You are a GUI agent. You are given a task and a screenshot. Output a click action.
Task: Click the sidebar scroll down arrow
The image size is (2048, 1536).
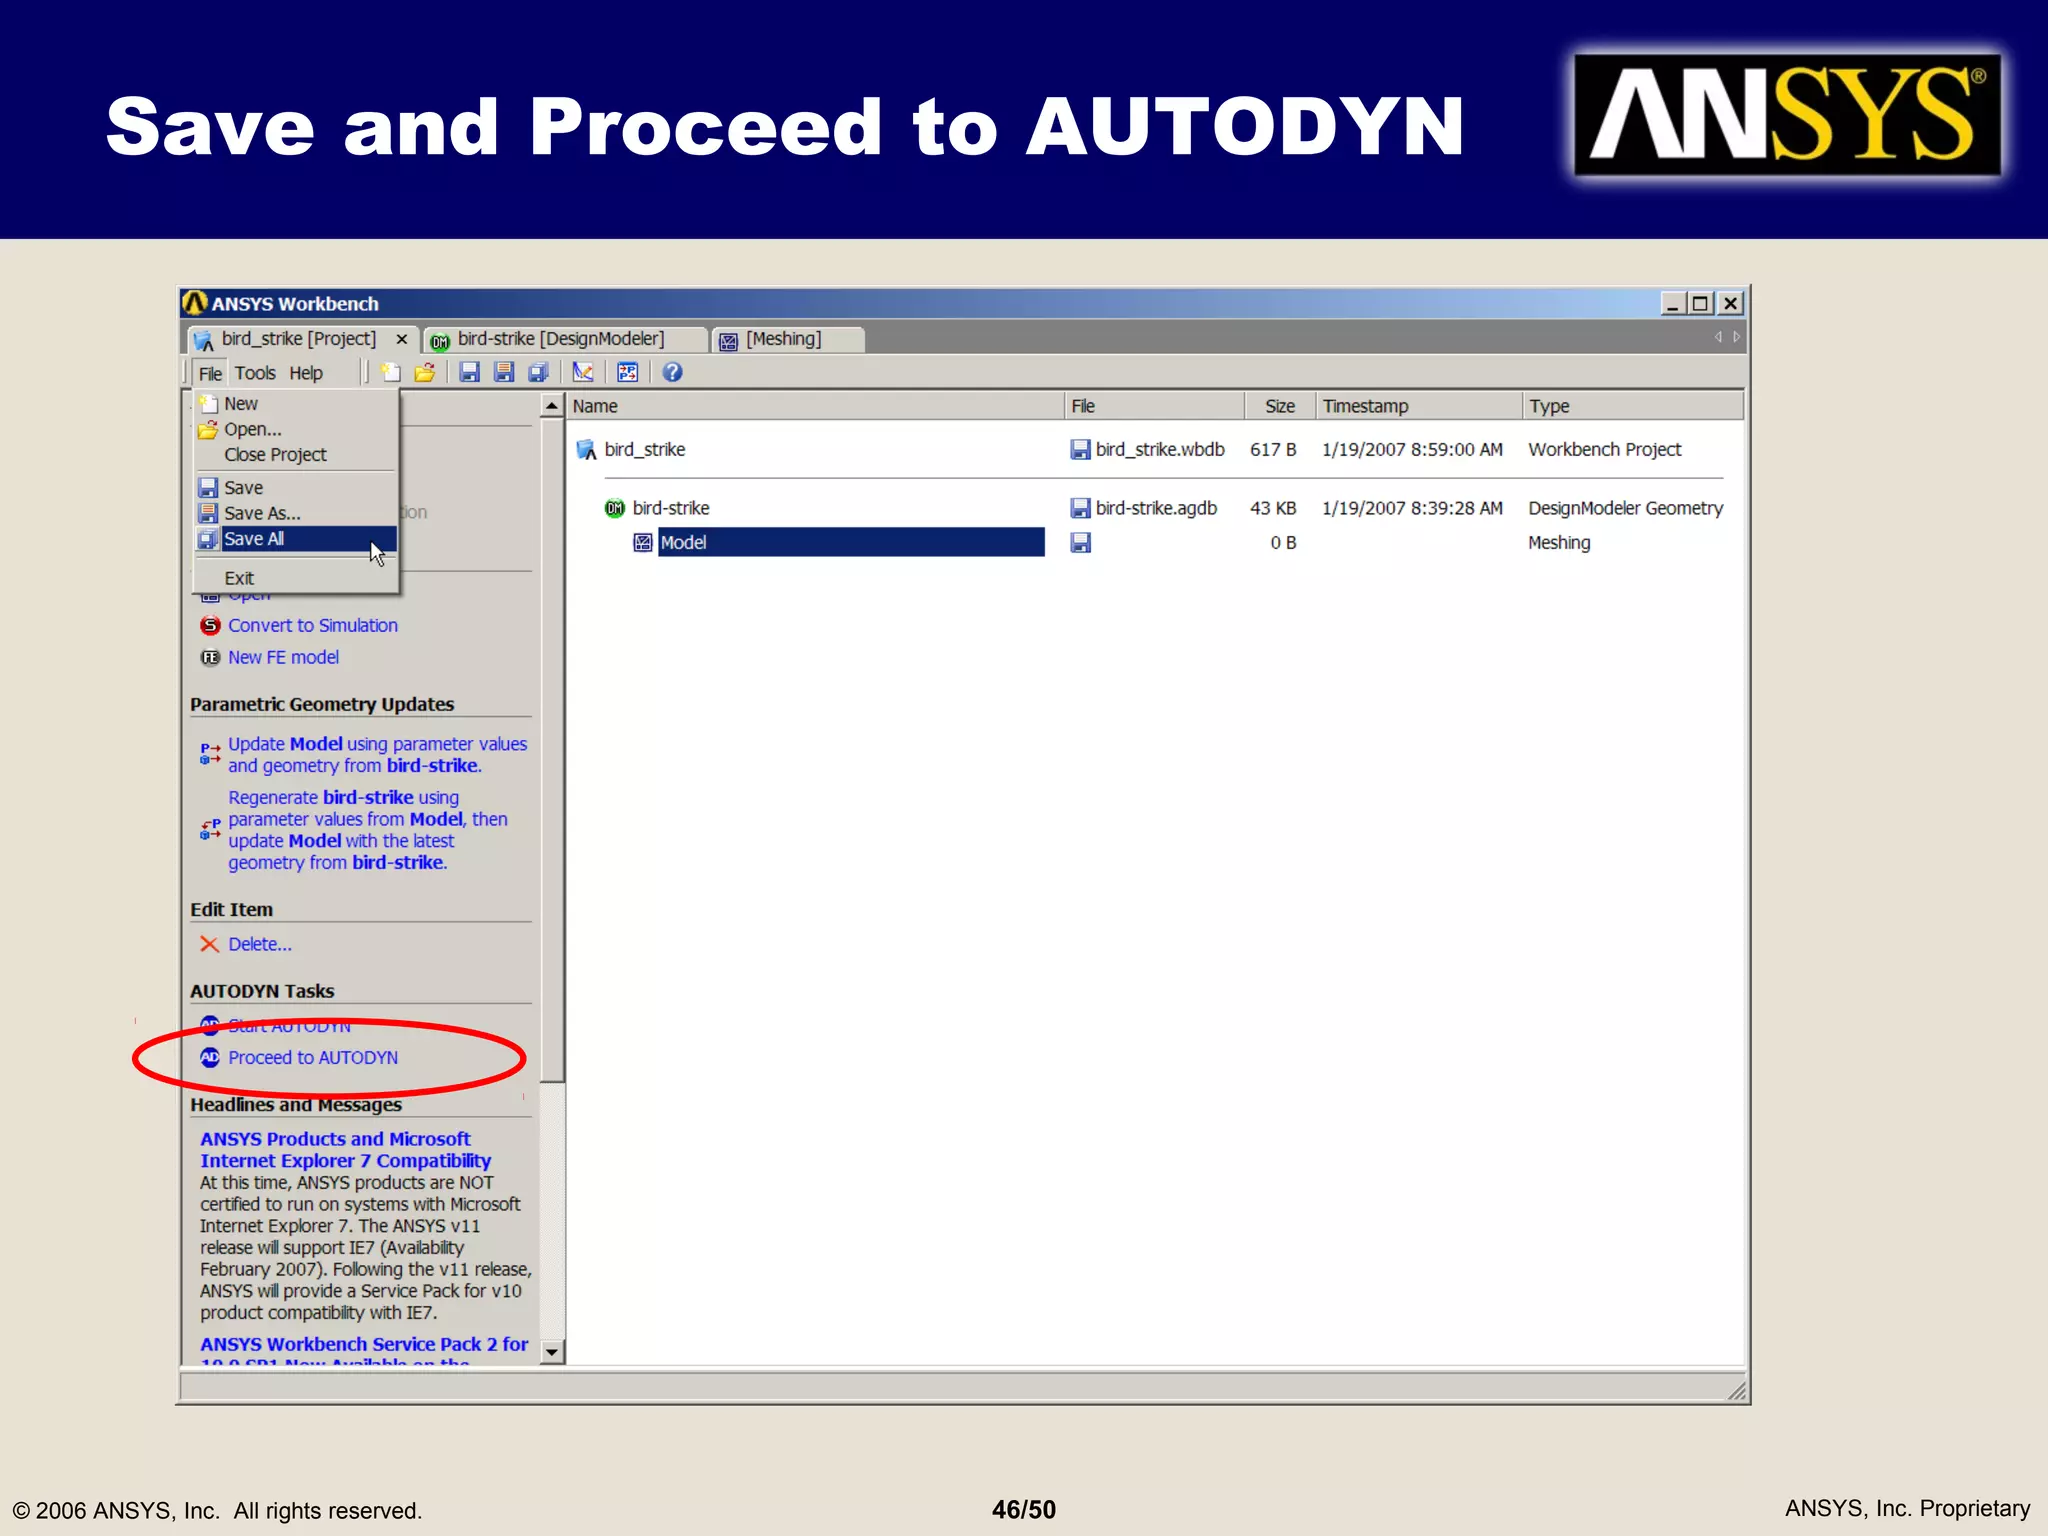click(552, 1352)
